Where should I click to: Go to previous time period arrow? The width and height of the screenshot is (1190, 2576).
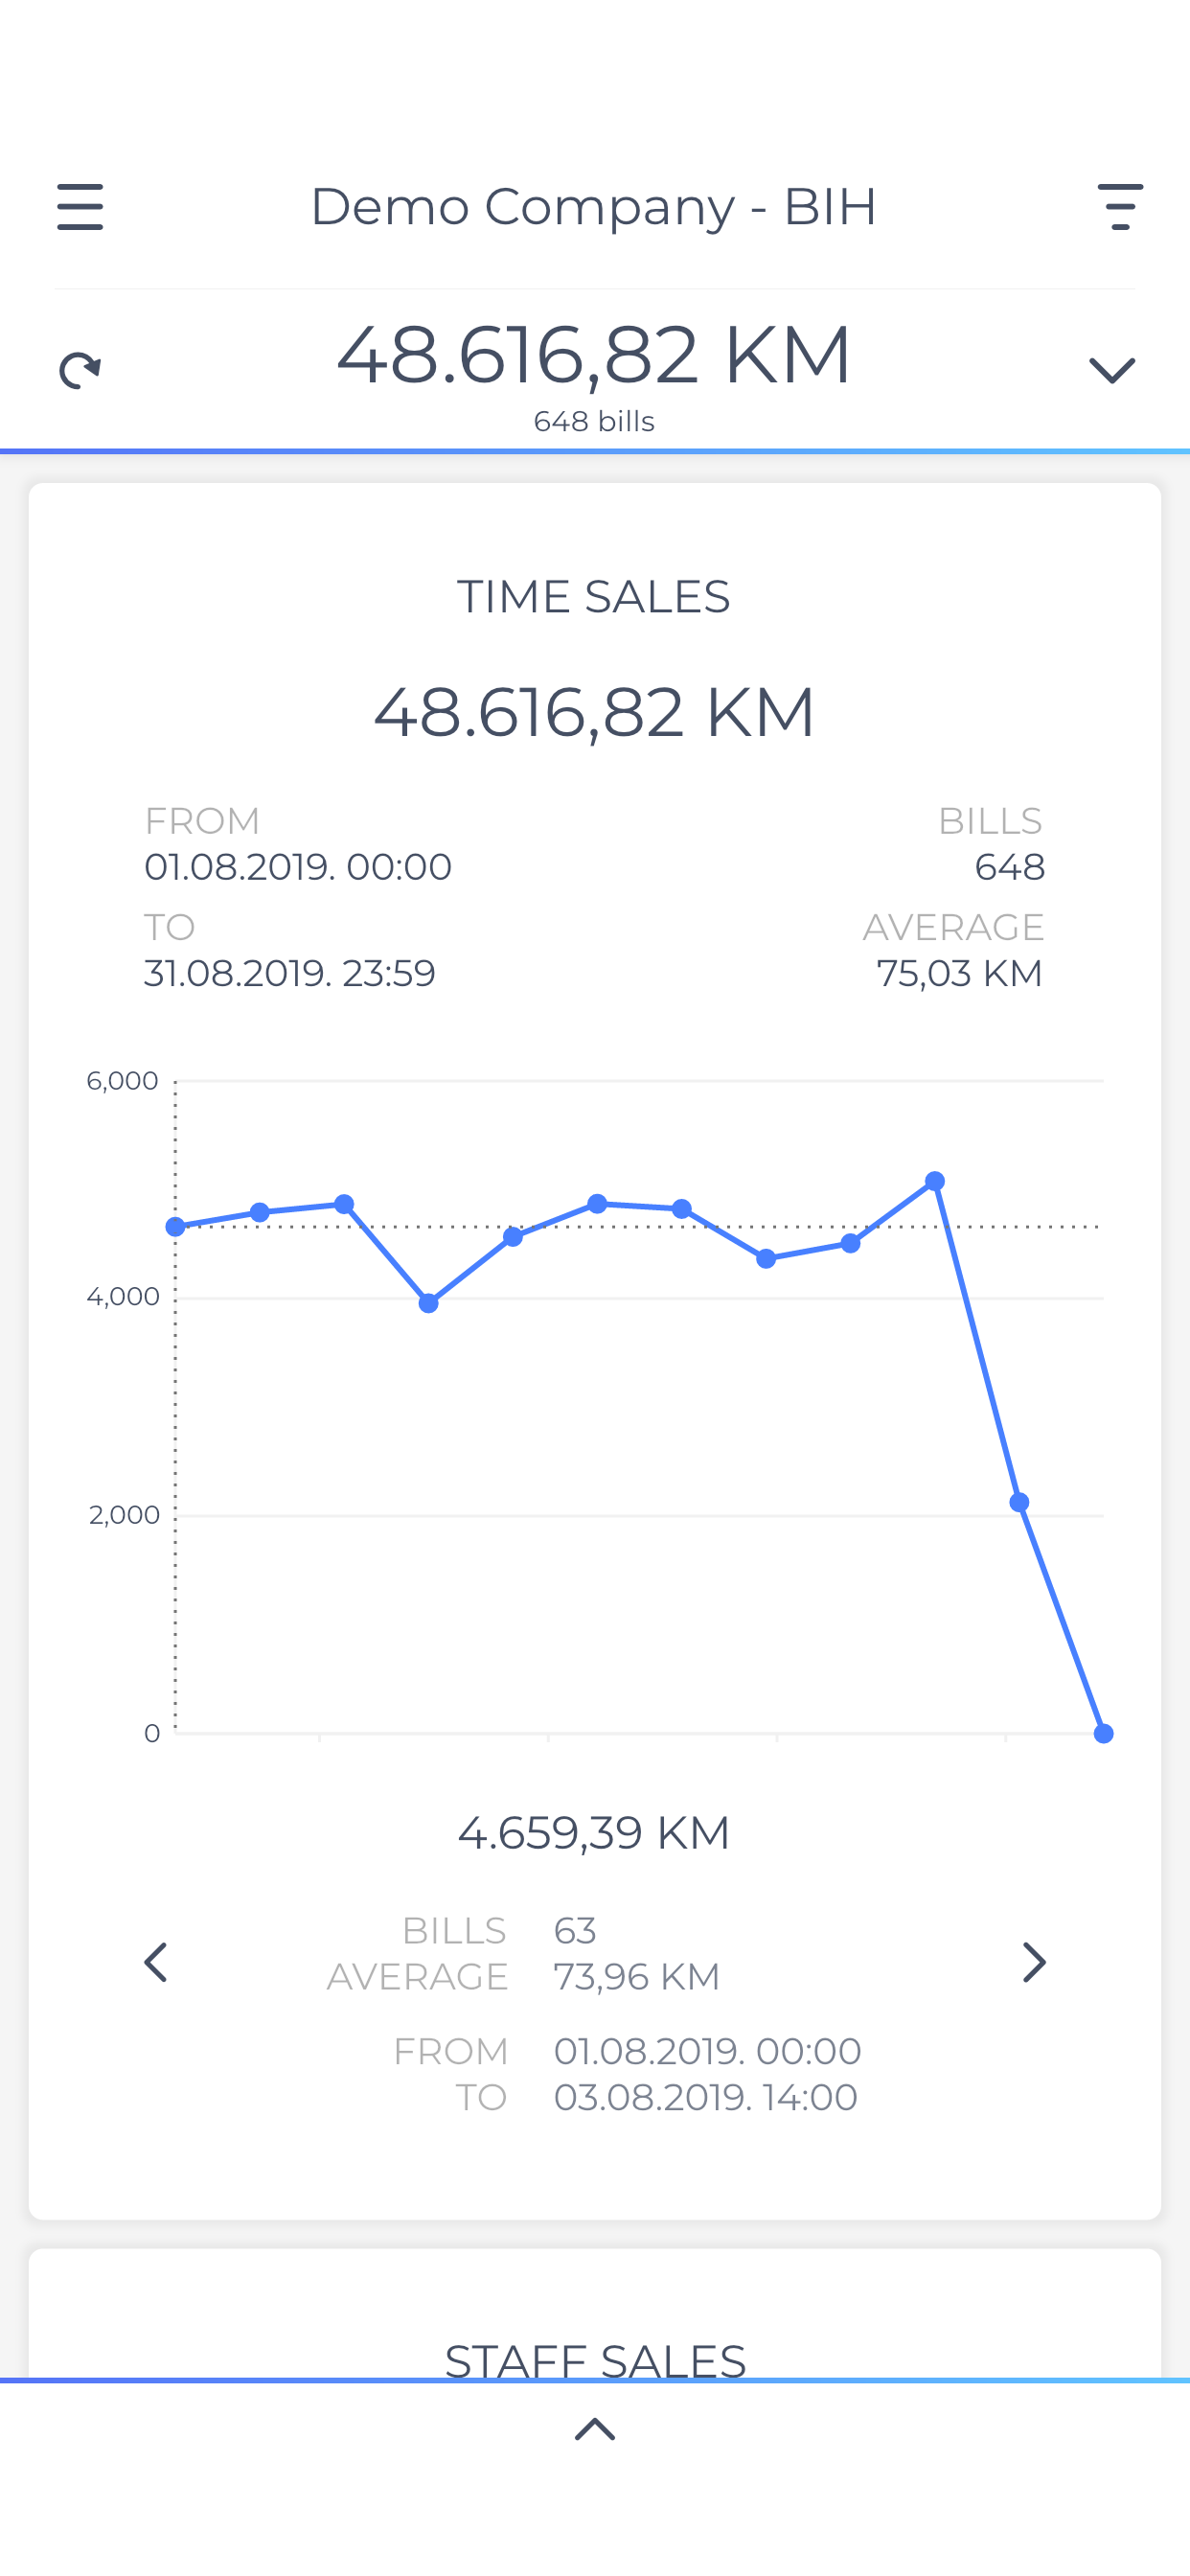[155, 1962]
